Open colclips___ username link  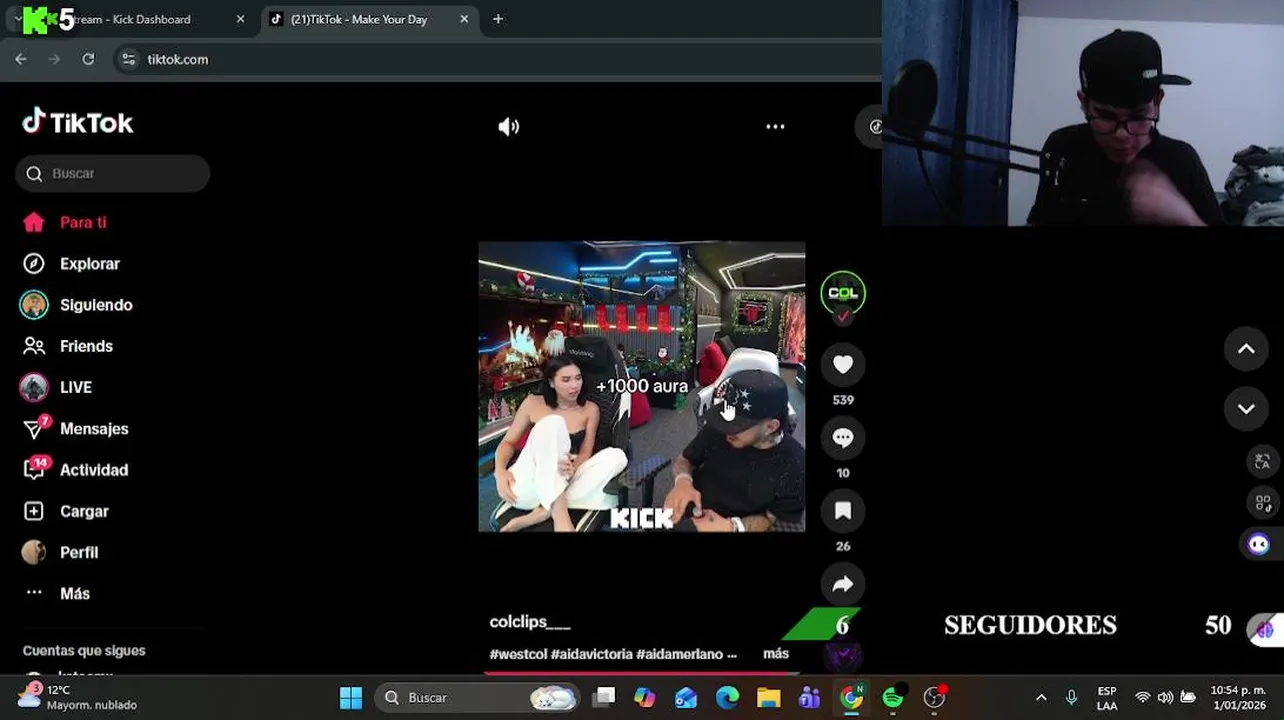point(530,622)
